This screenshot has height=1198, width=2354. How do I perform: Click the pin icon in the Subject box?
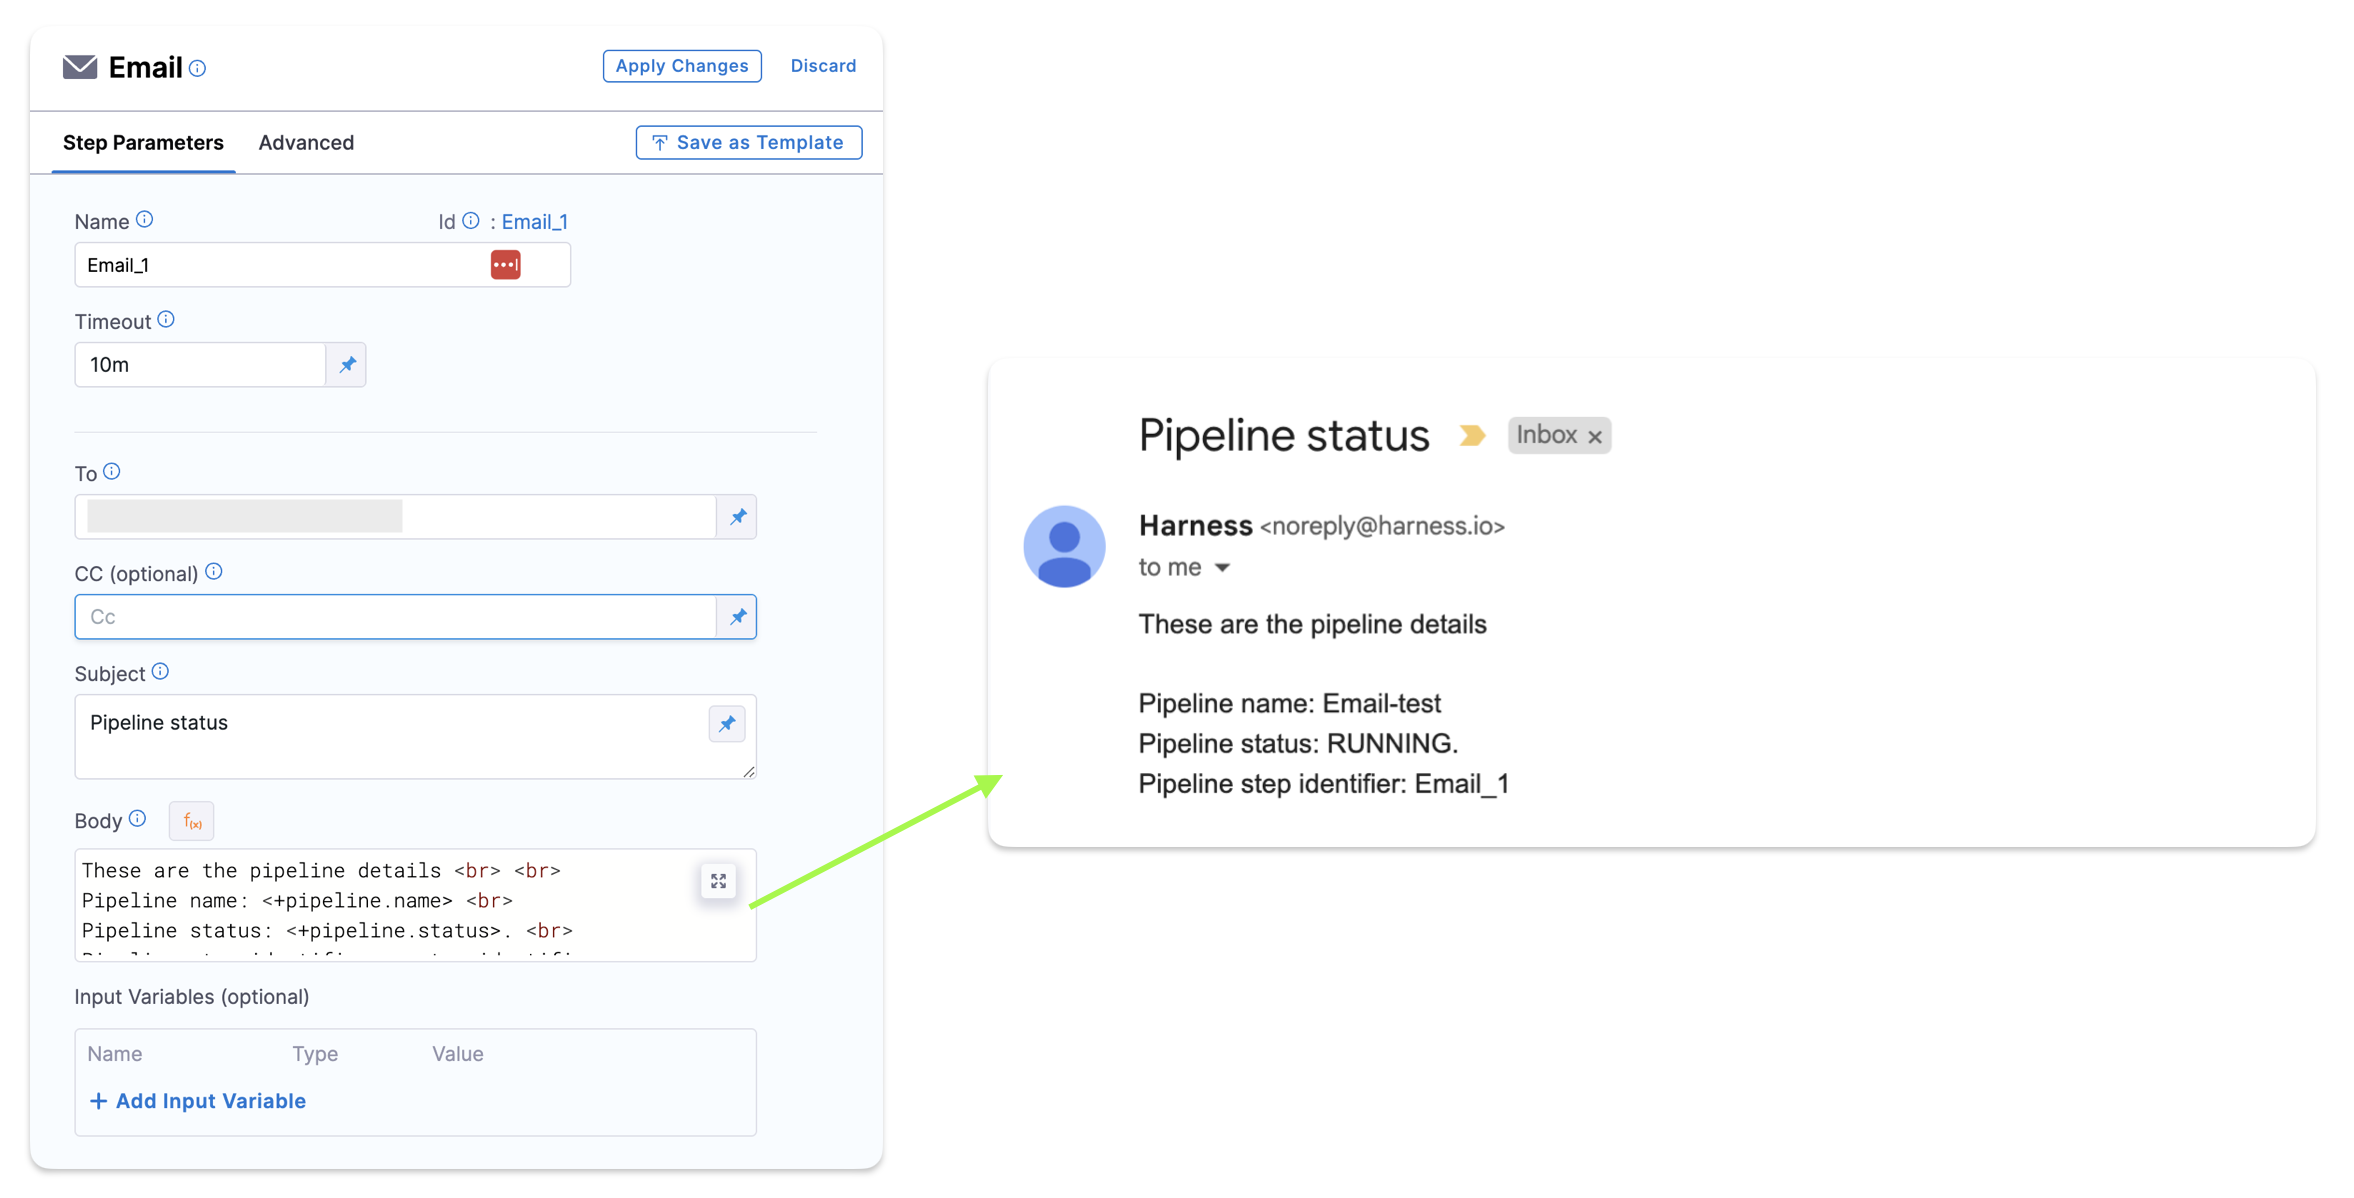pyautogui.click(x=727, y=724)
